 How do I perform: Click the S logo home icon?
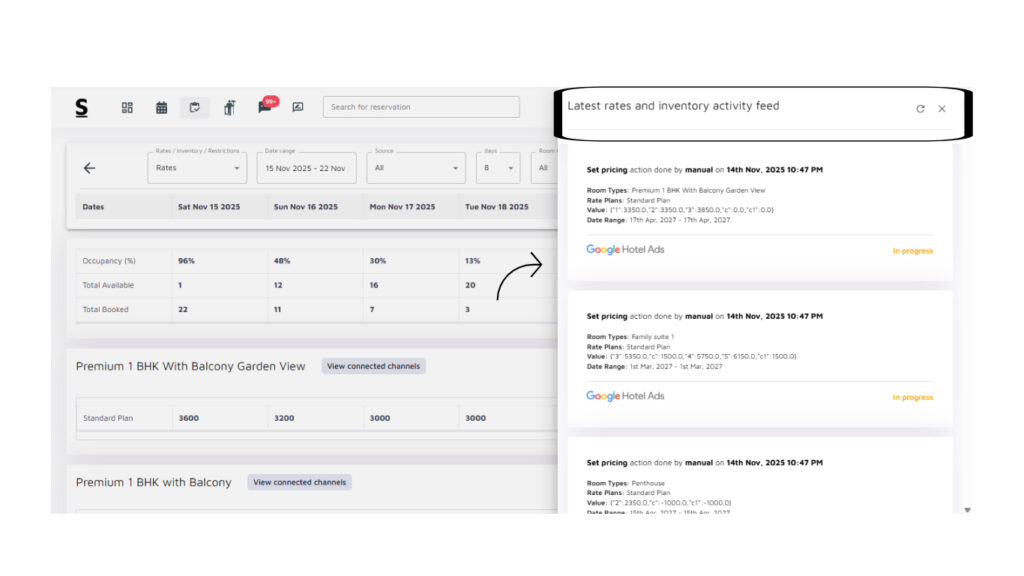[82, 107]
